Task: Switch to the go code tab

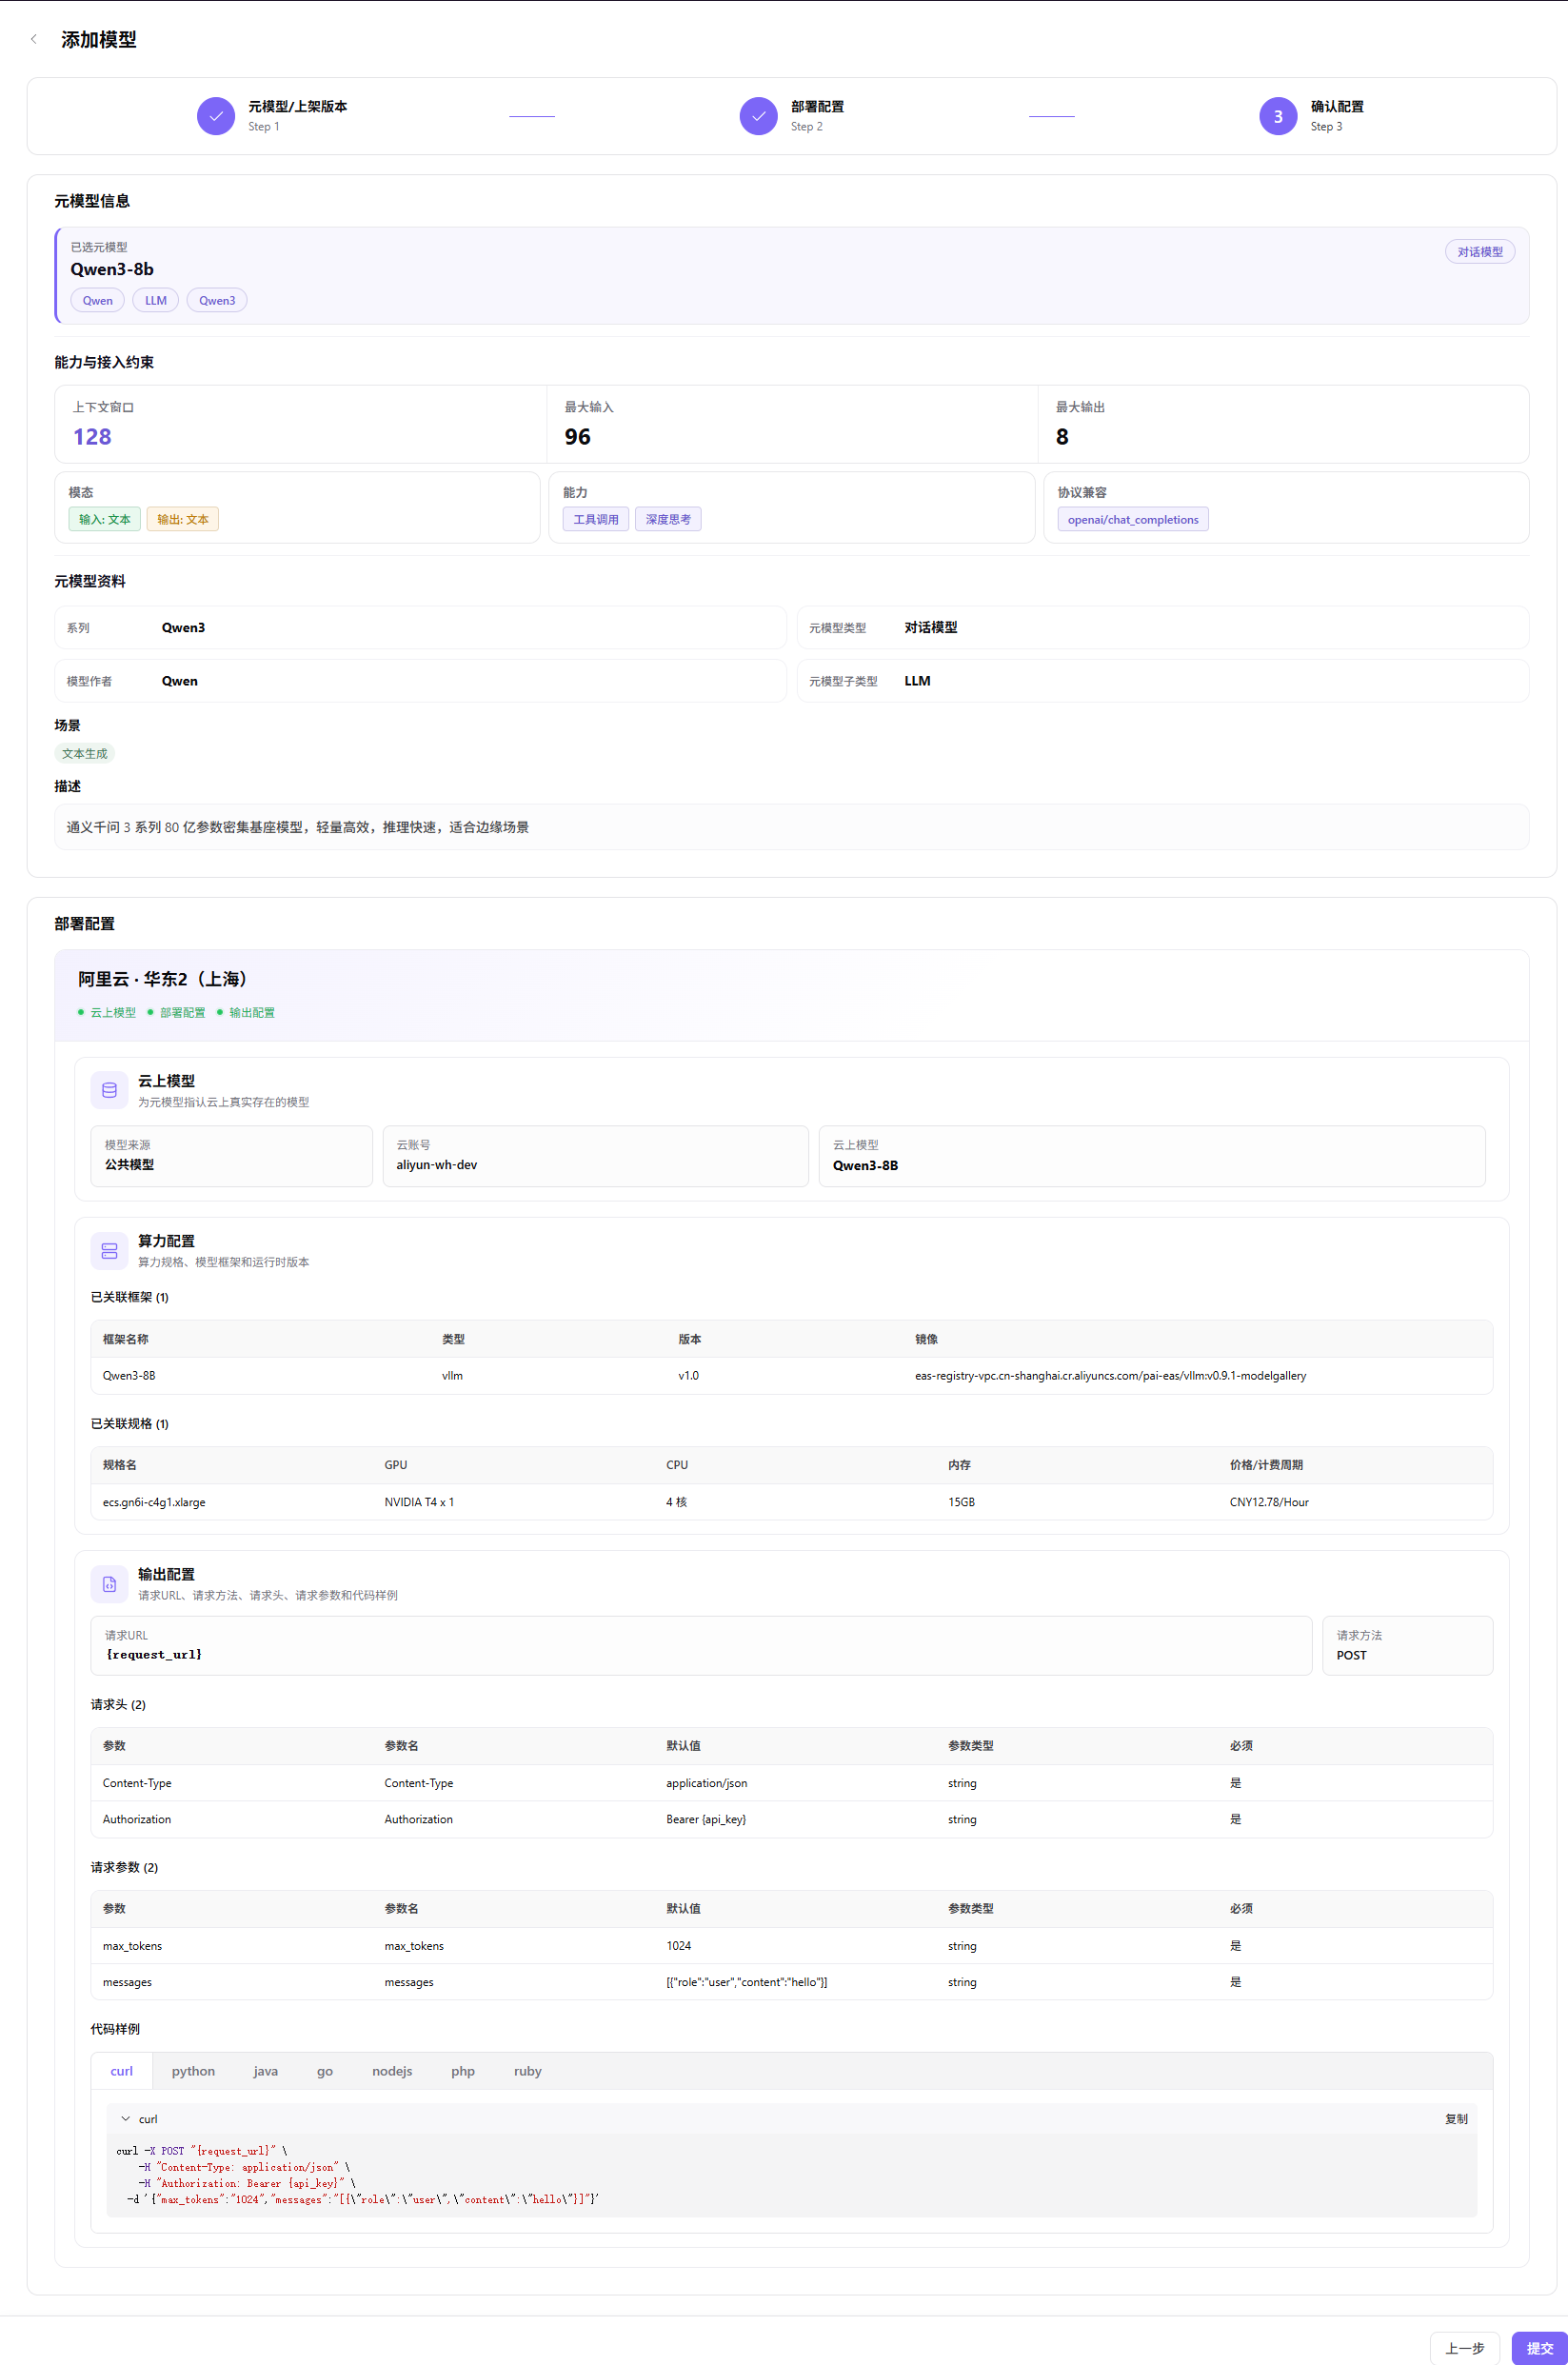Action: [325, 2071]
